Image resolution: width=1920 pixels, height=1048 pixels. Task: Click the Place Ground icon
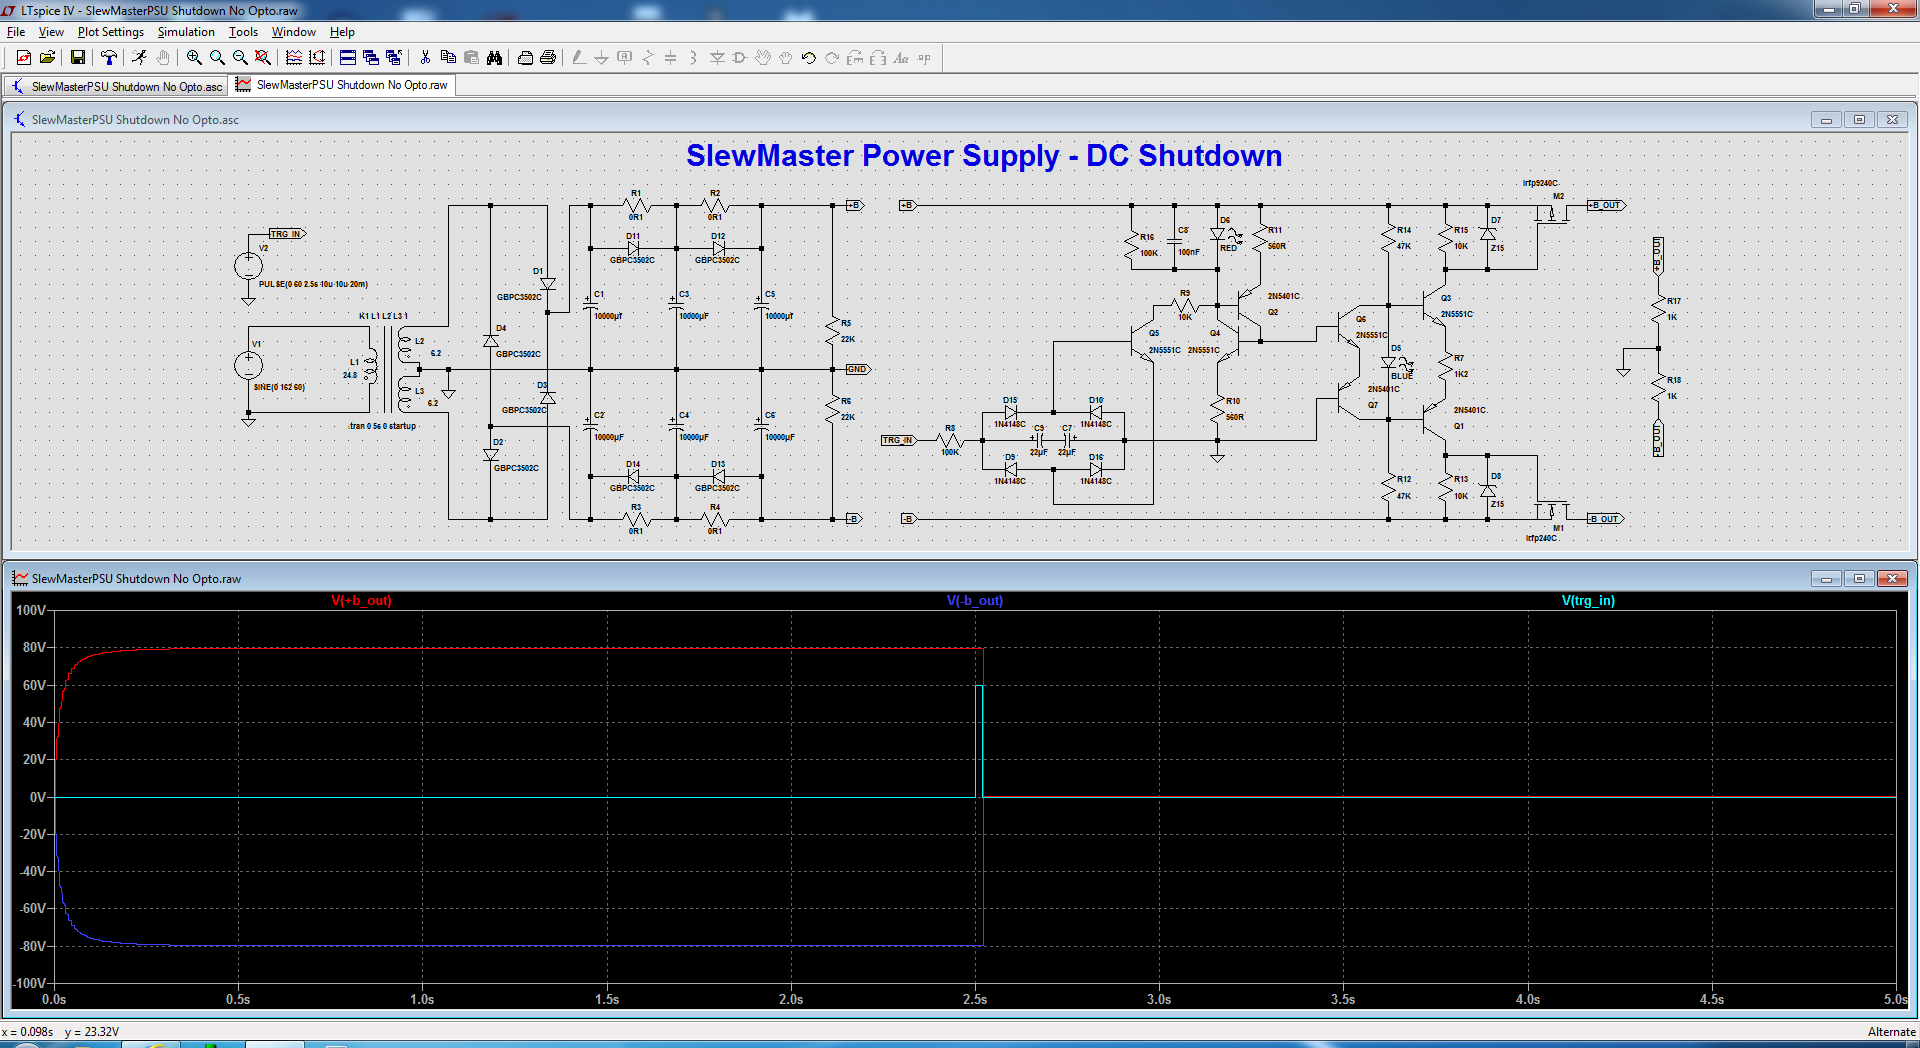(601, 58)
